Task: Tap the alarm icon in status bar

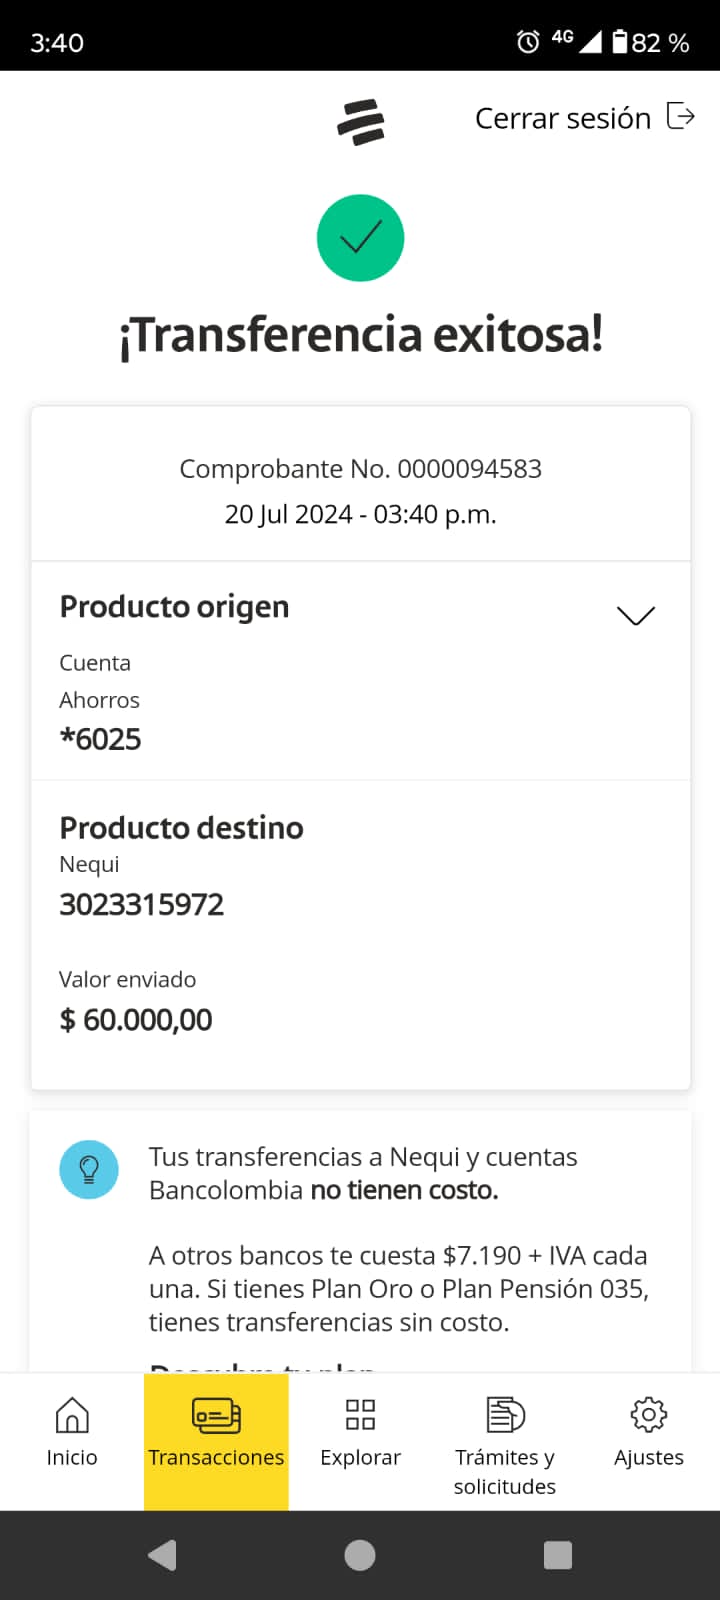Action: pos(528,42)
